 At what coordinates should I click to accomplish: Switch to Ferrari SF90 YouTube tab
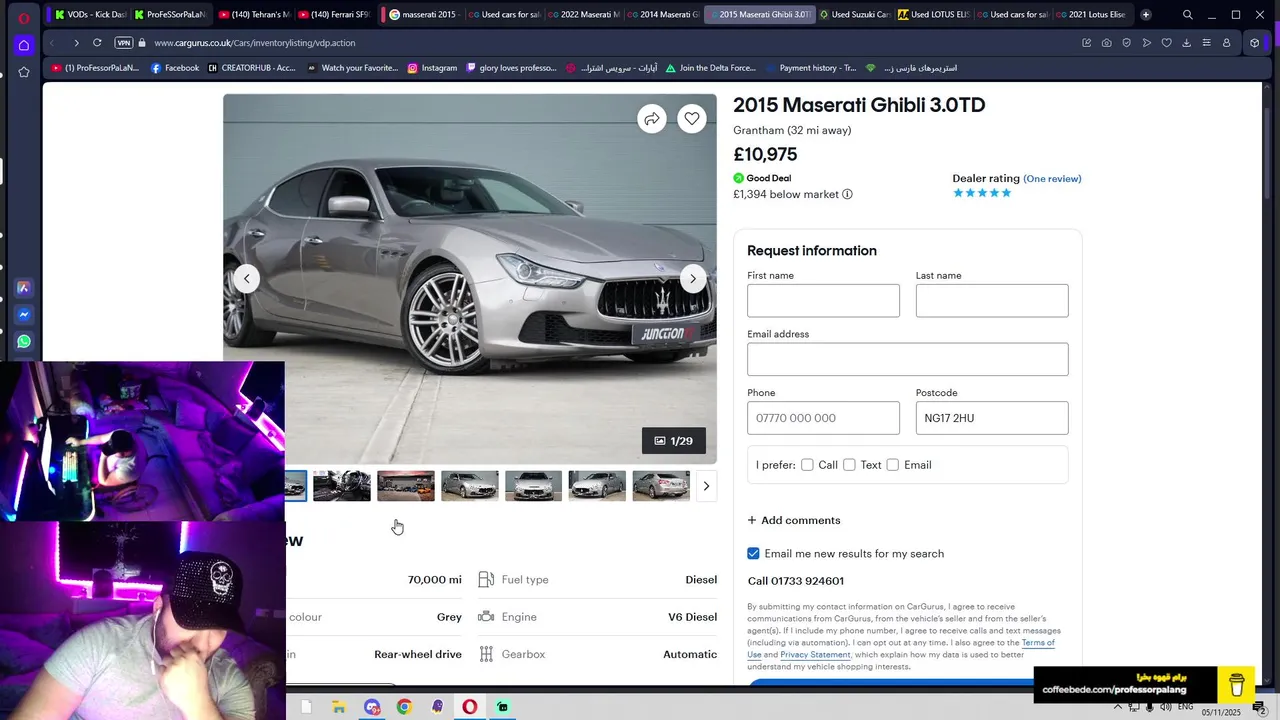[335, 15]
